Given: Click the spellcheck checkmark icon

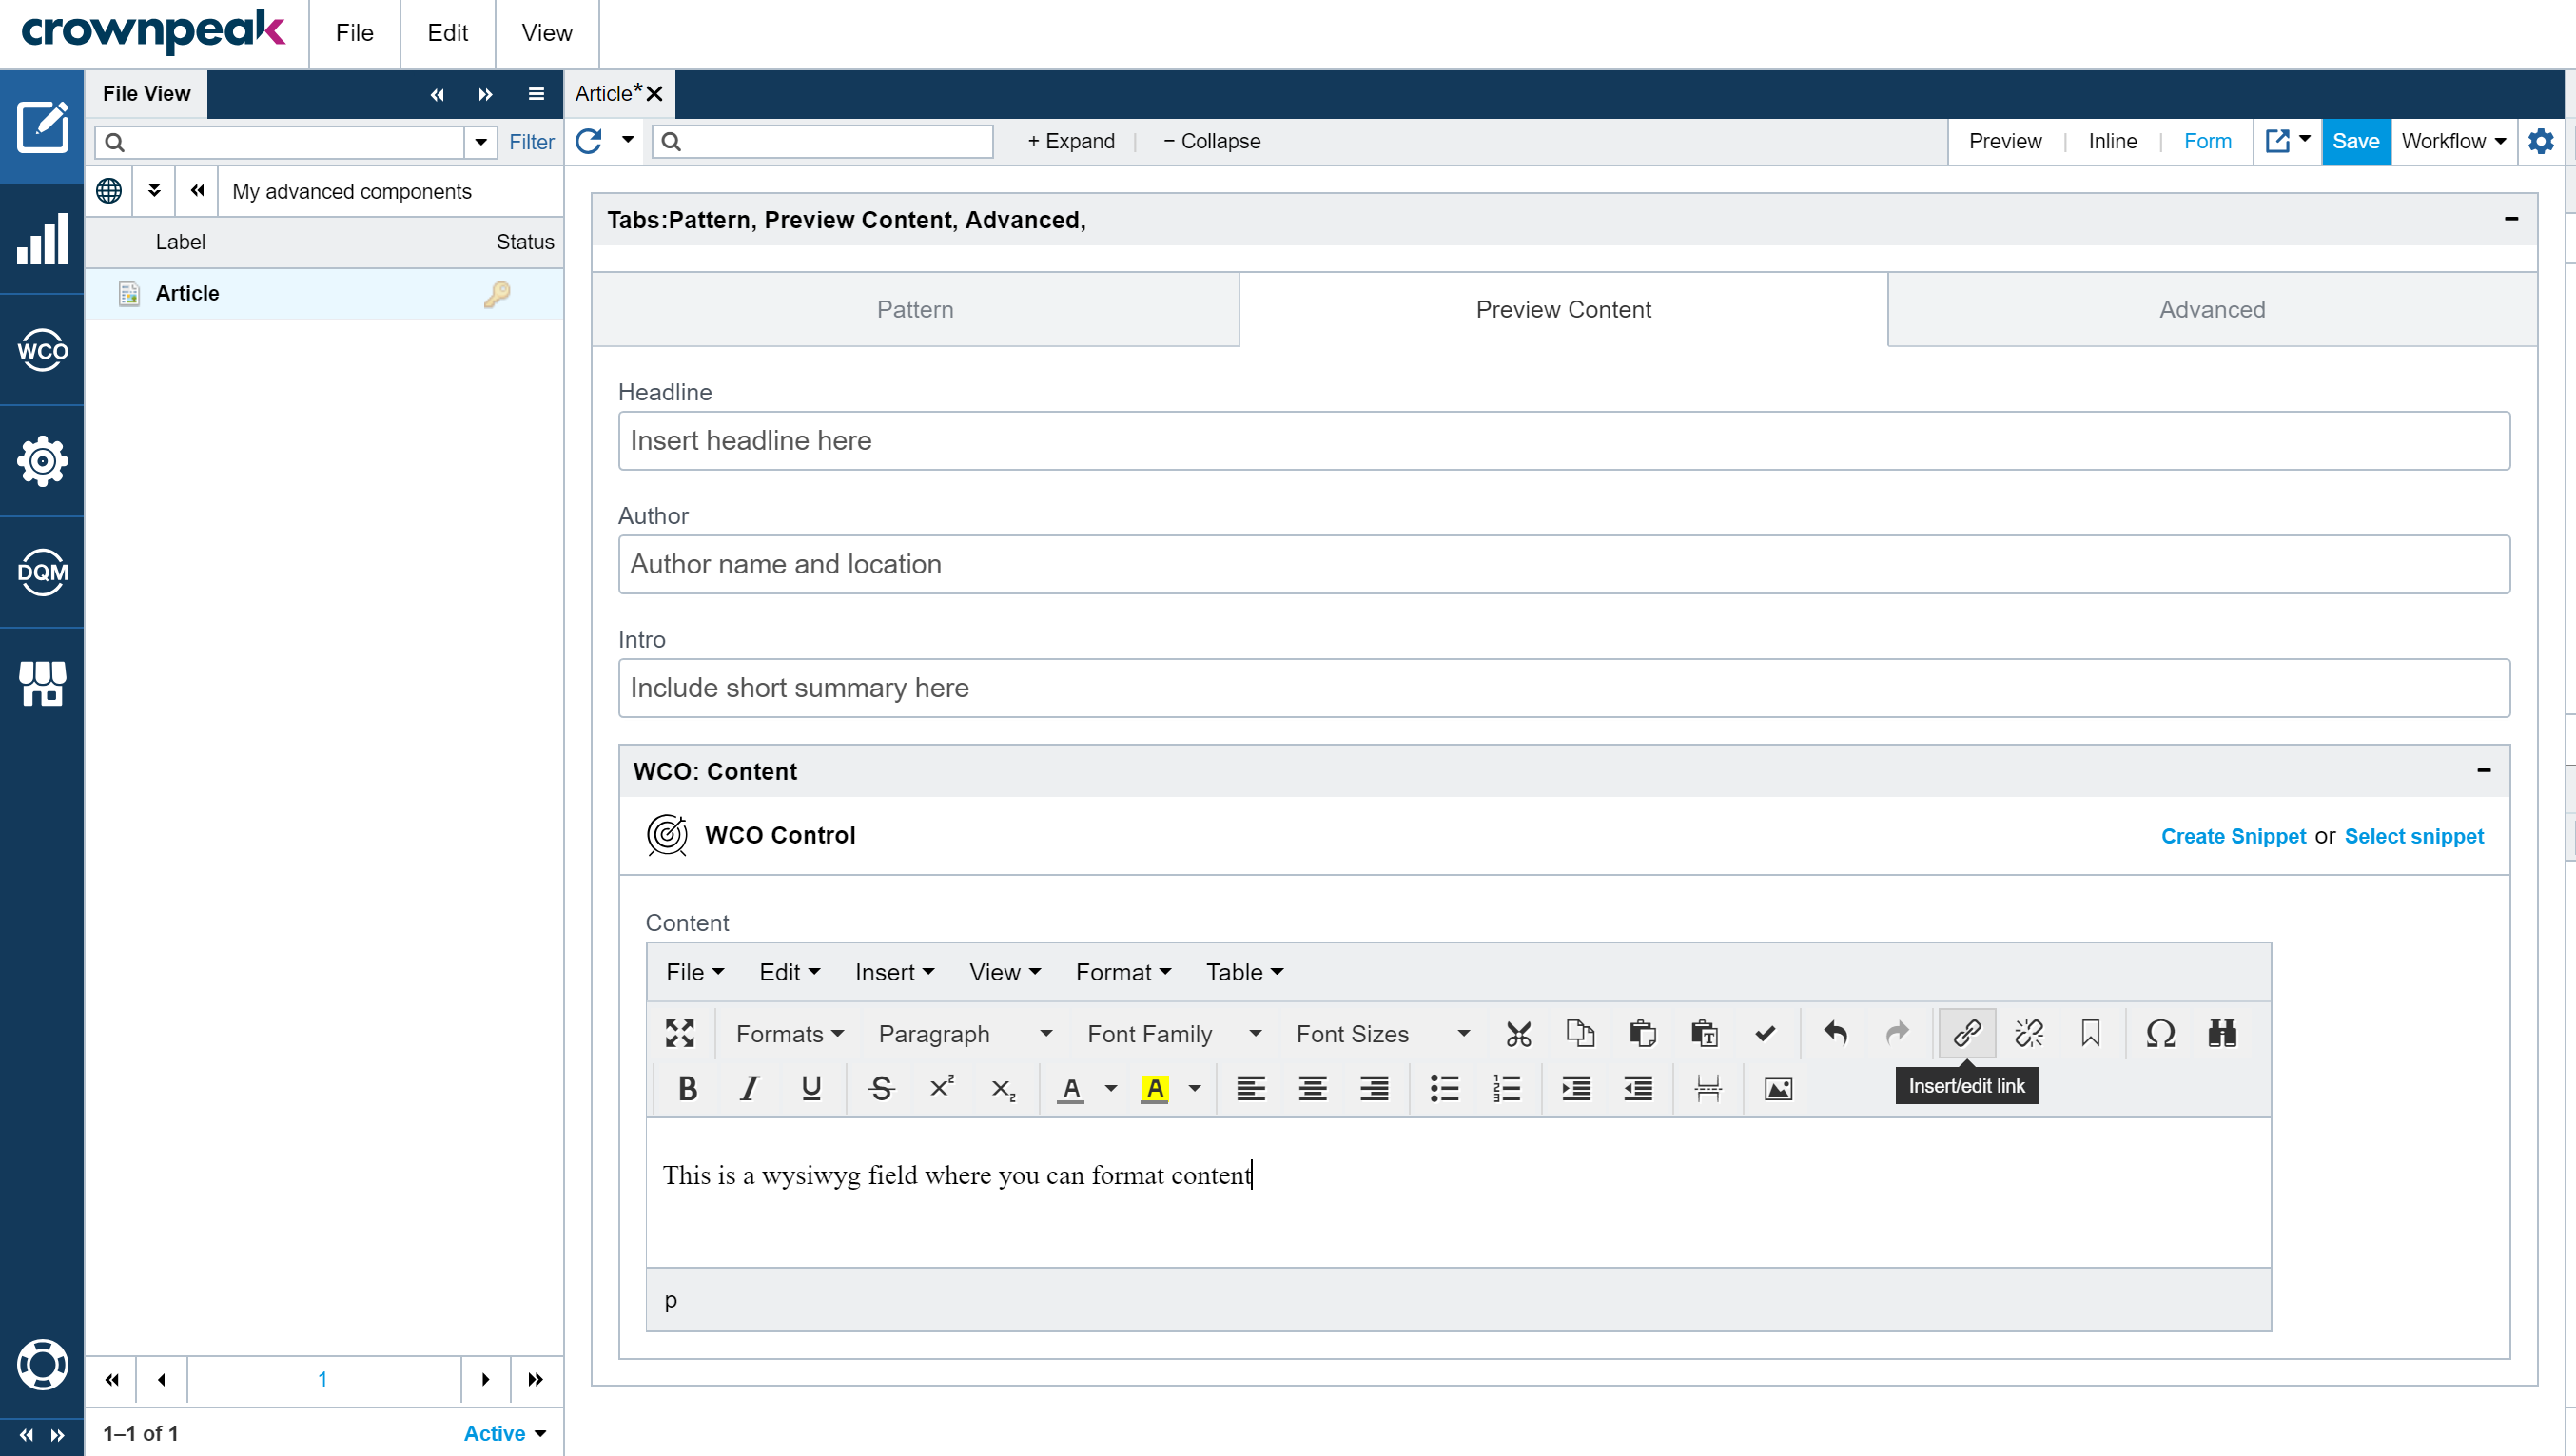Looking at the screenshot, I should 1765,1033.
